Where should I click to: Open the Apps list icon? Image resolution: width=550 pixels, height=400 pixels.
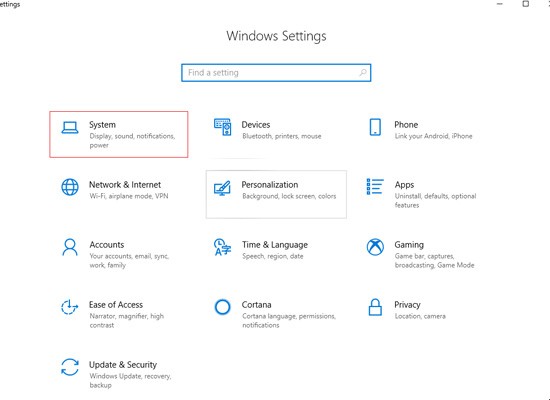coord(375,186)
